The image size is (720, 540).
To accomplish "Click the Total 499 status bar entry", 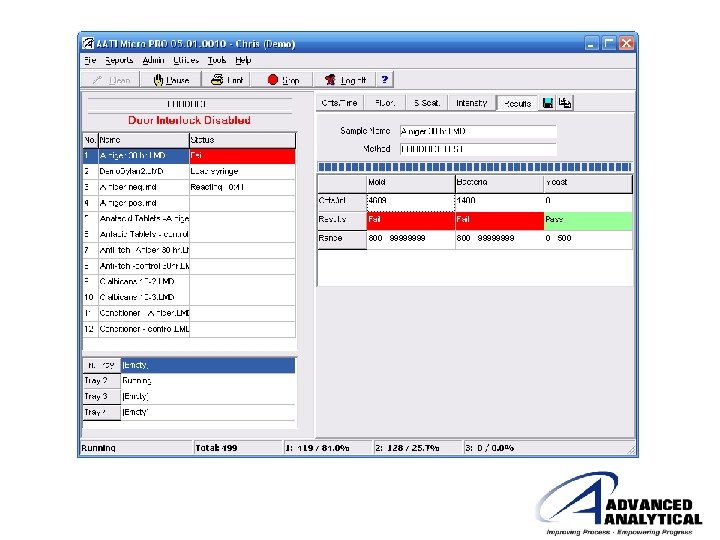I will 237,448.
